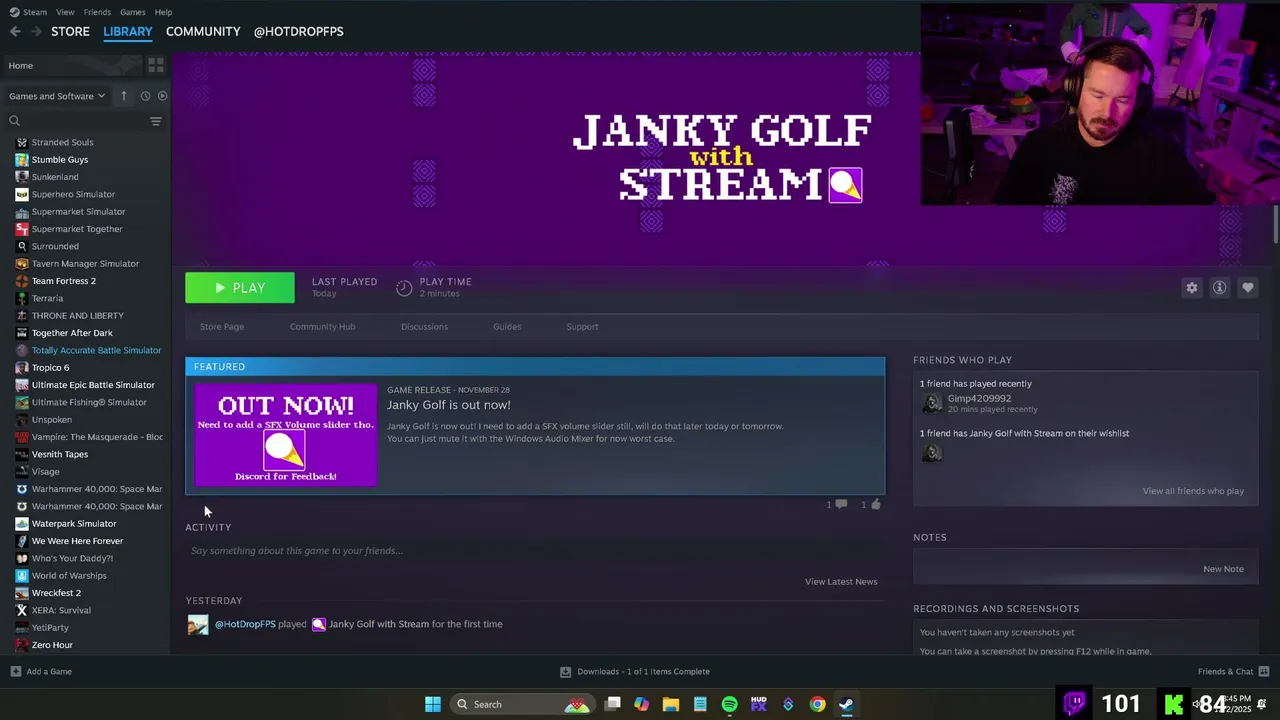Expand the Games and Software dropdown
Image resolution: width=1280 pixels, height=720 pixels.
click(57, 96)
